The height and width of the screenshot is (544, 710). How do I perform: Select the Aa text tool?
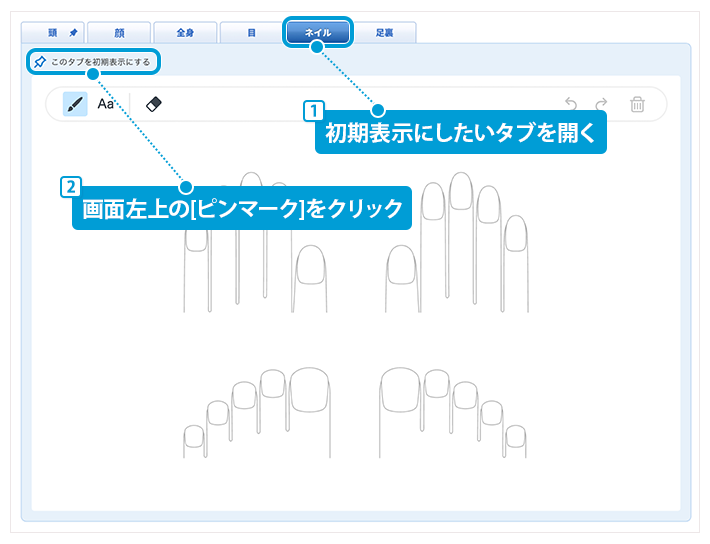point(105,104)
